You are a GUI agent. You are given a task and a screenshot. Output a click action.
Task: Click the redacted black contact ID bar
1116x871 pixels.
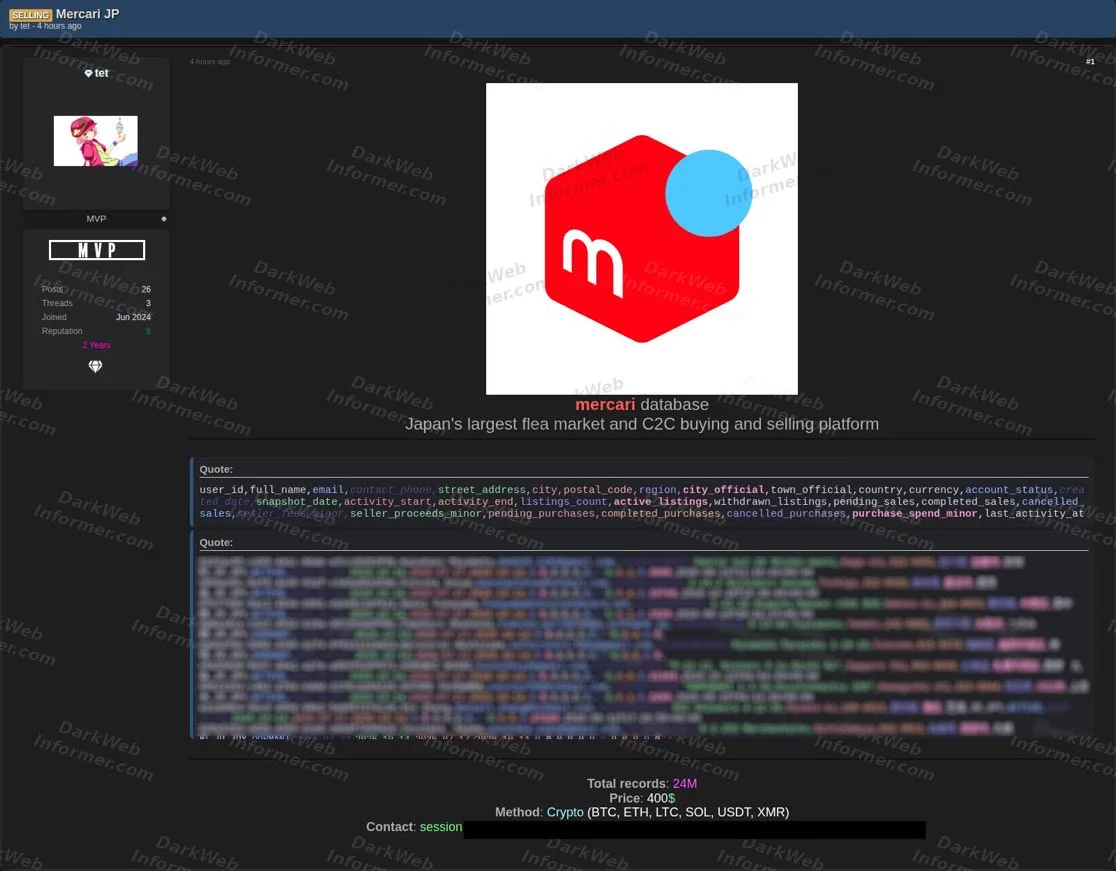[695, 830]
